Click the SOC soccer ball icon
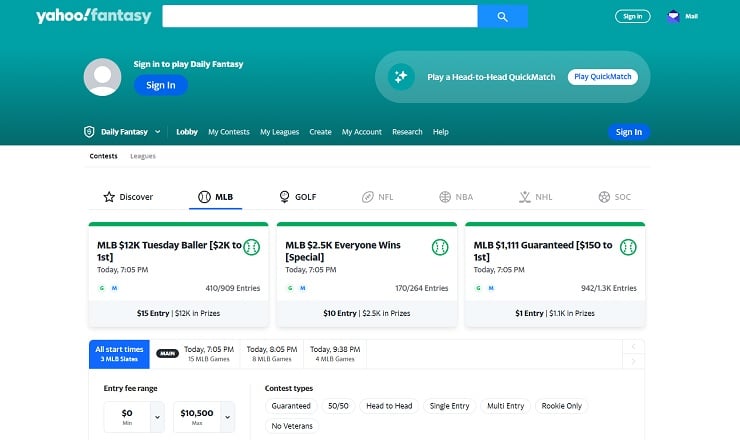 point(604,197)
